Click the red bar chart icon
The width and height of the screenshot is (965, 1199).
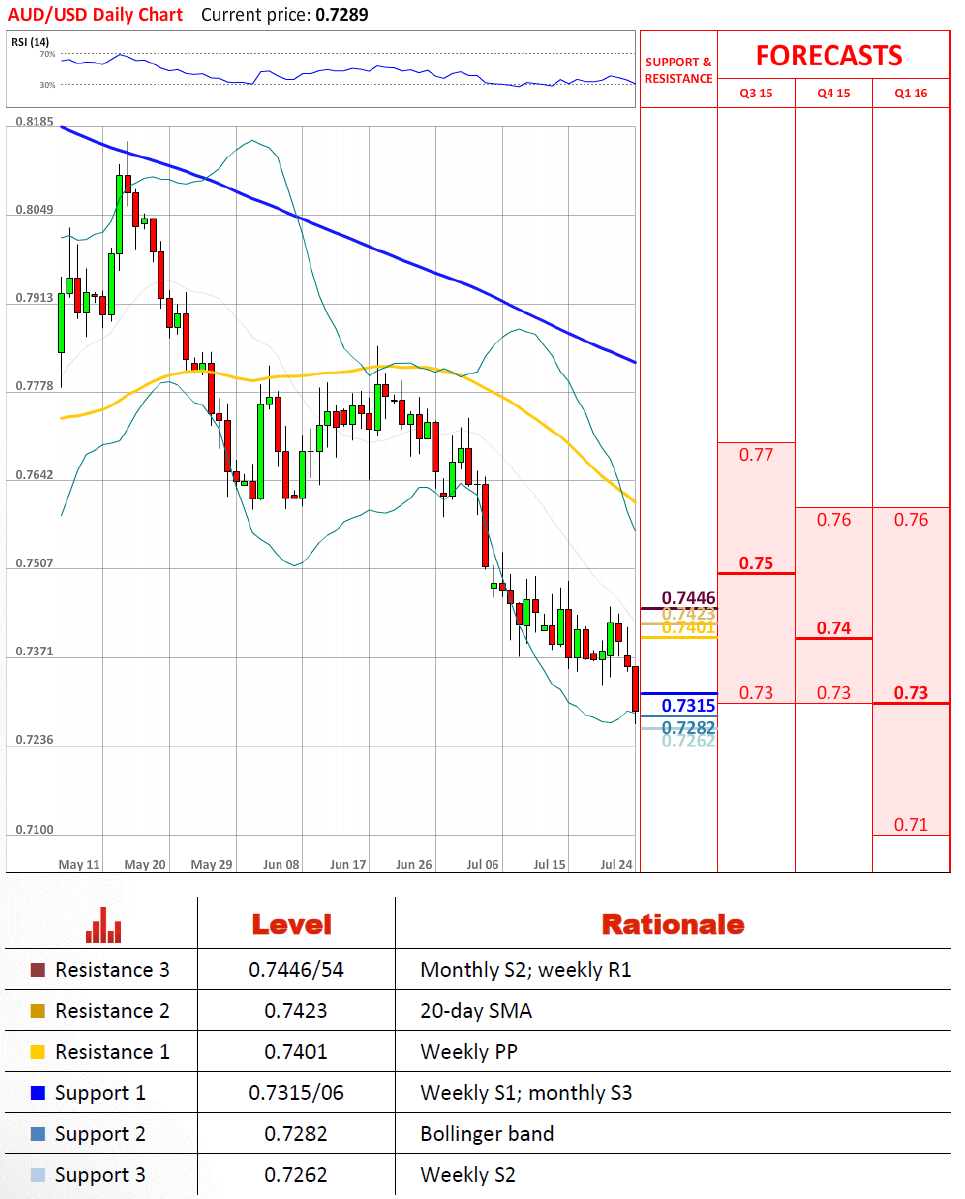click(x=103, y=925)
